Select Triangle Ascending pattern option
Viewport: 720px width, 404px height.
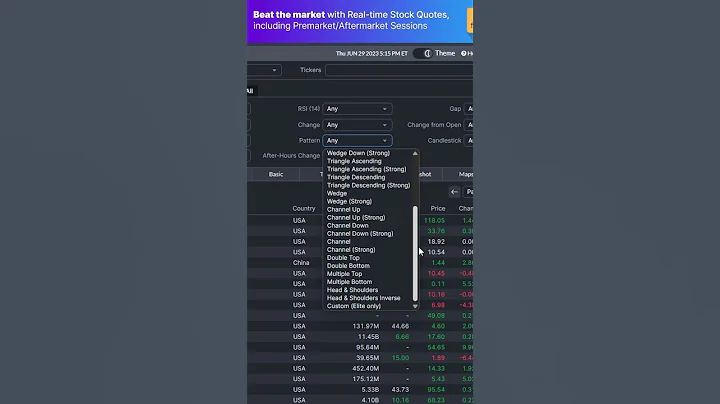pyautogui.click(x=354, y=161)
